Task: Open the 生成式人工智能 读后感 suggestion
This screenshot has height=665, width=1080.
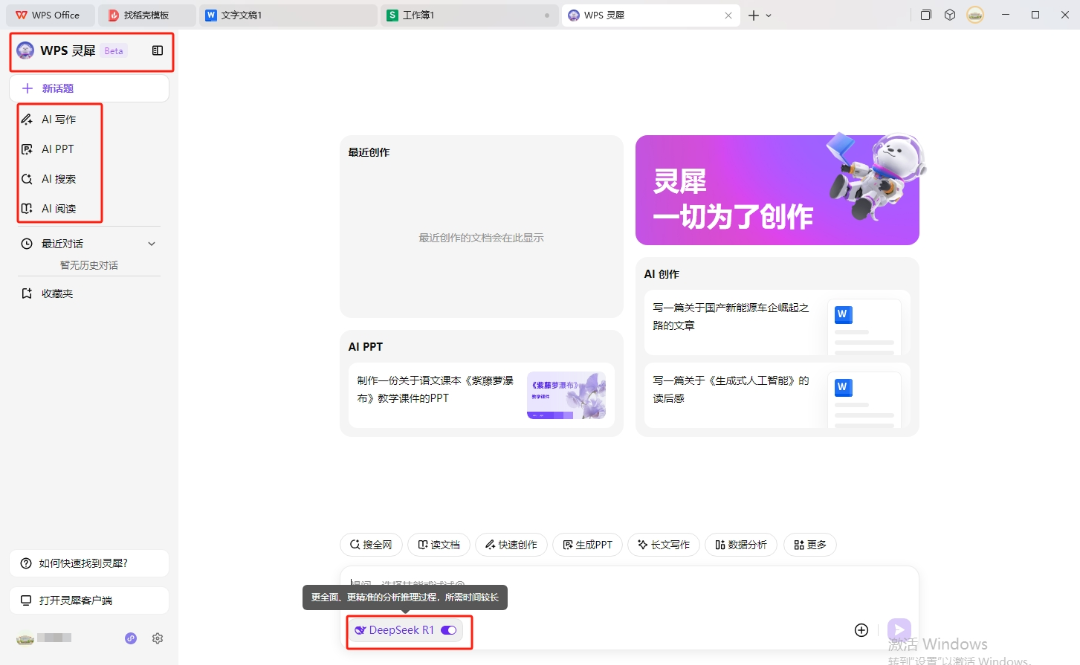Action: click(x=777, y=396)
